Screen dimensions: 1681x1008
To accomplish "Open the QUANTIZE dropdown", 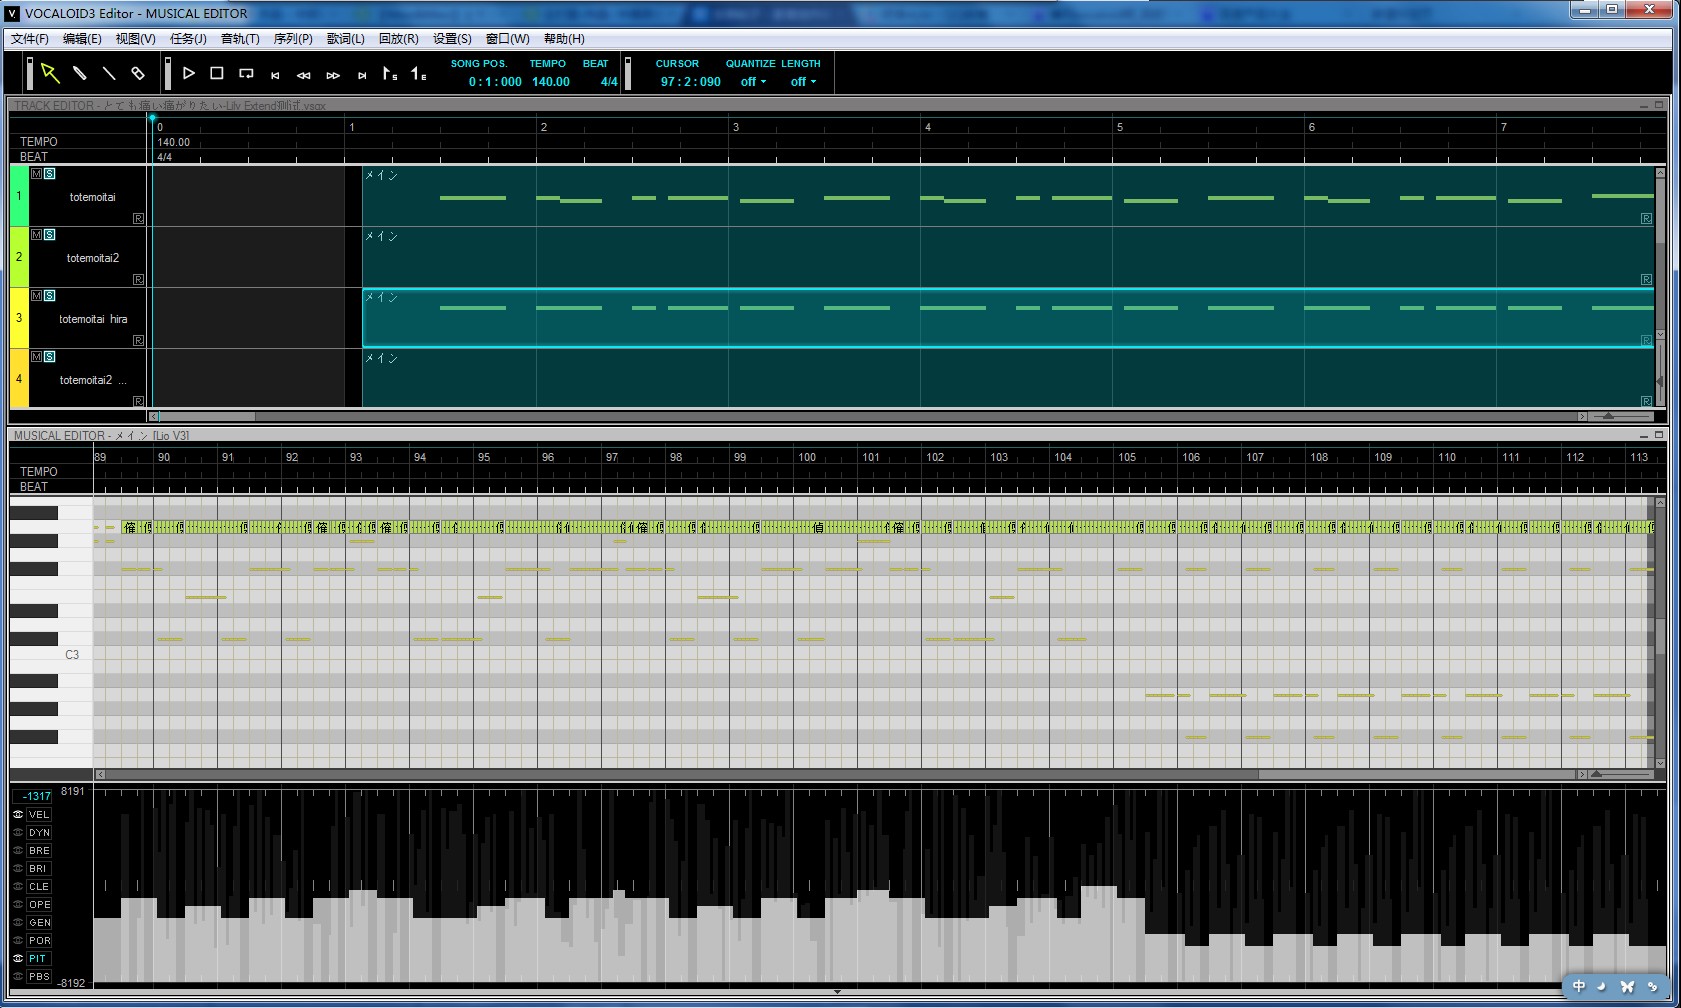I will click(x=753, y=82).
